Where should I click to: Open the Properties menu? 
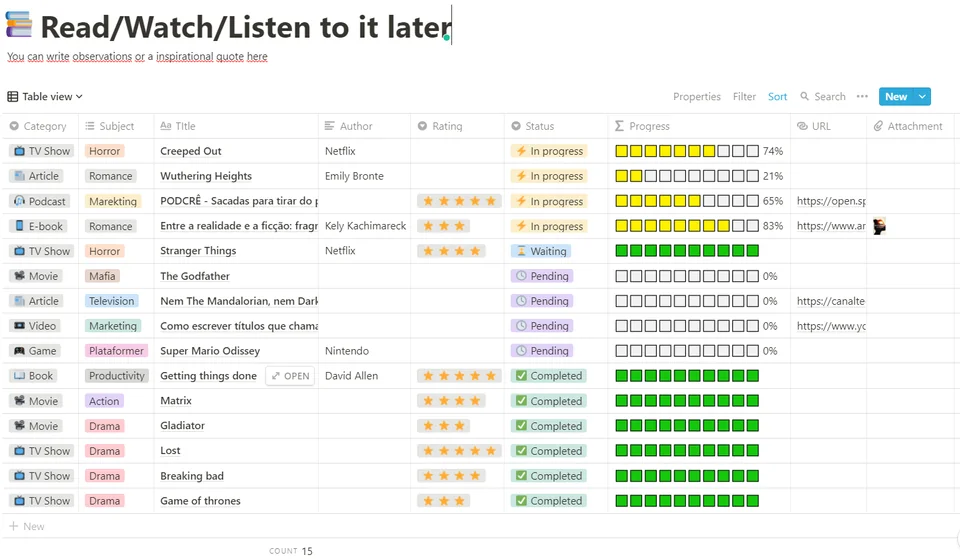(697, 97)
